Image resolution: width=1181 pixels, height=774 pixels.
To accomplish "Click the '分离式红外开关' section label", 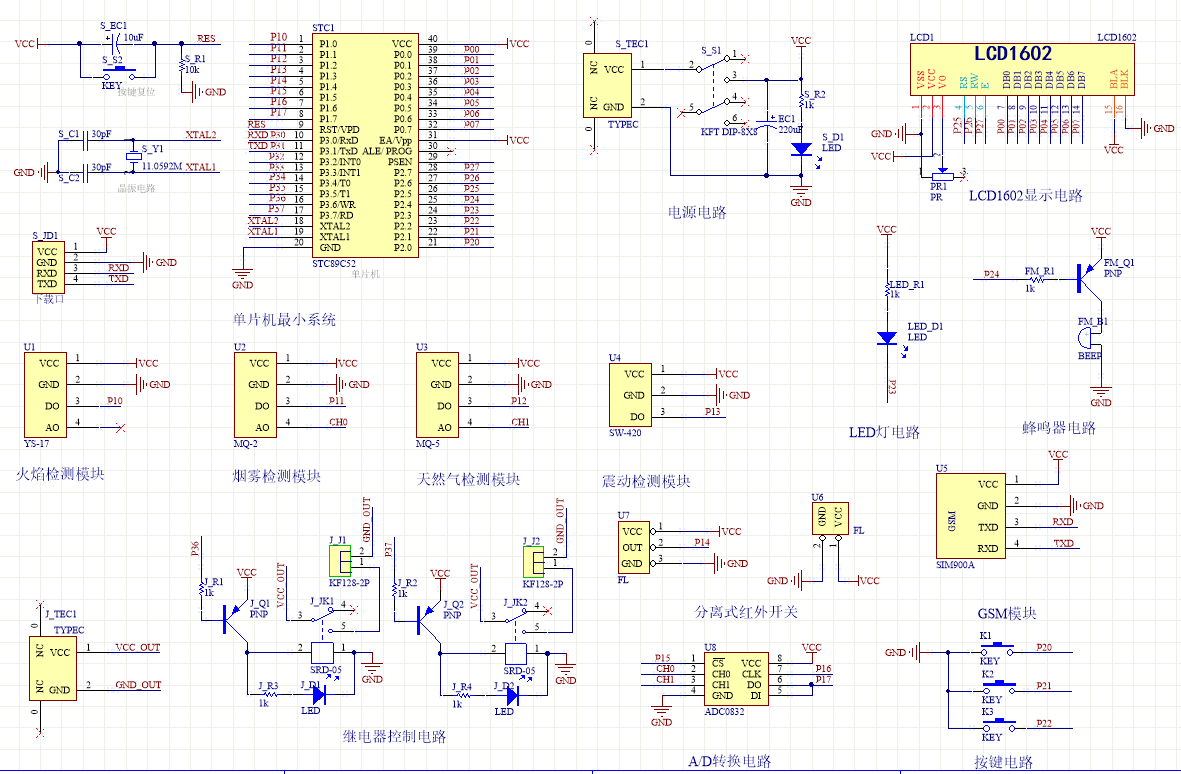I will pos(746,611).
